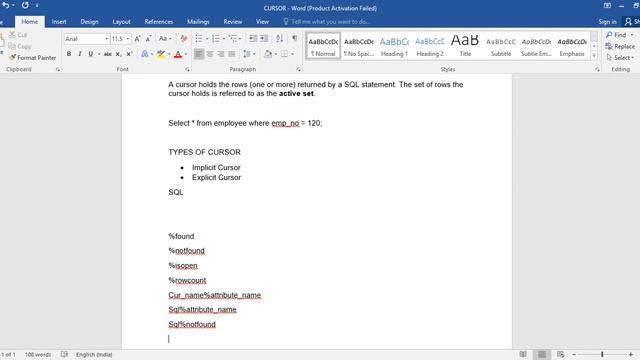Image resolution: width=640 pixels, height=360 pixels.
Task: Click the Format Painter tool
Action: (32, 58)
